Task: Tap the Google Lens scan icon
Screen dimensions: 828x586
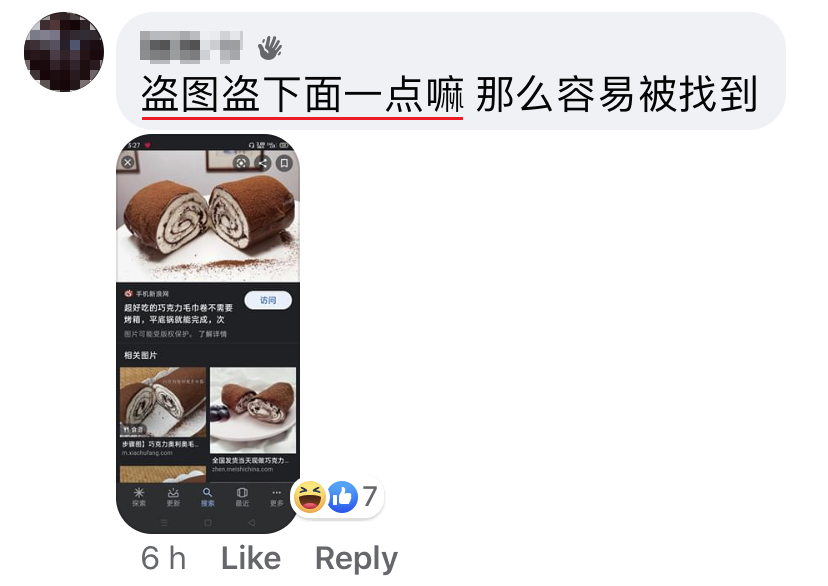Action: coord(241,163)
